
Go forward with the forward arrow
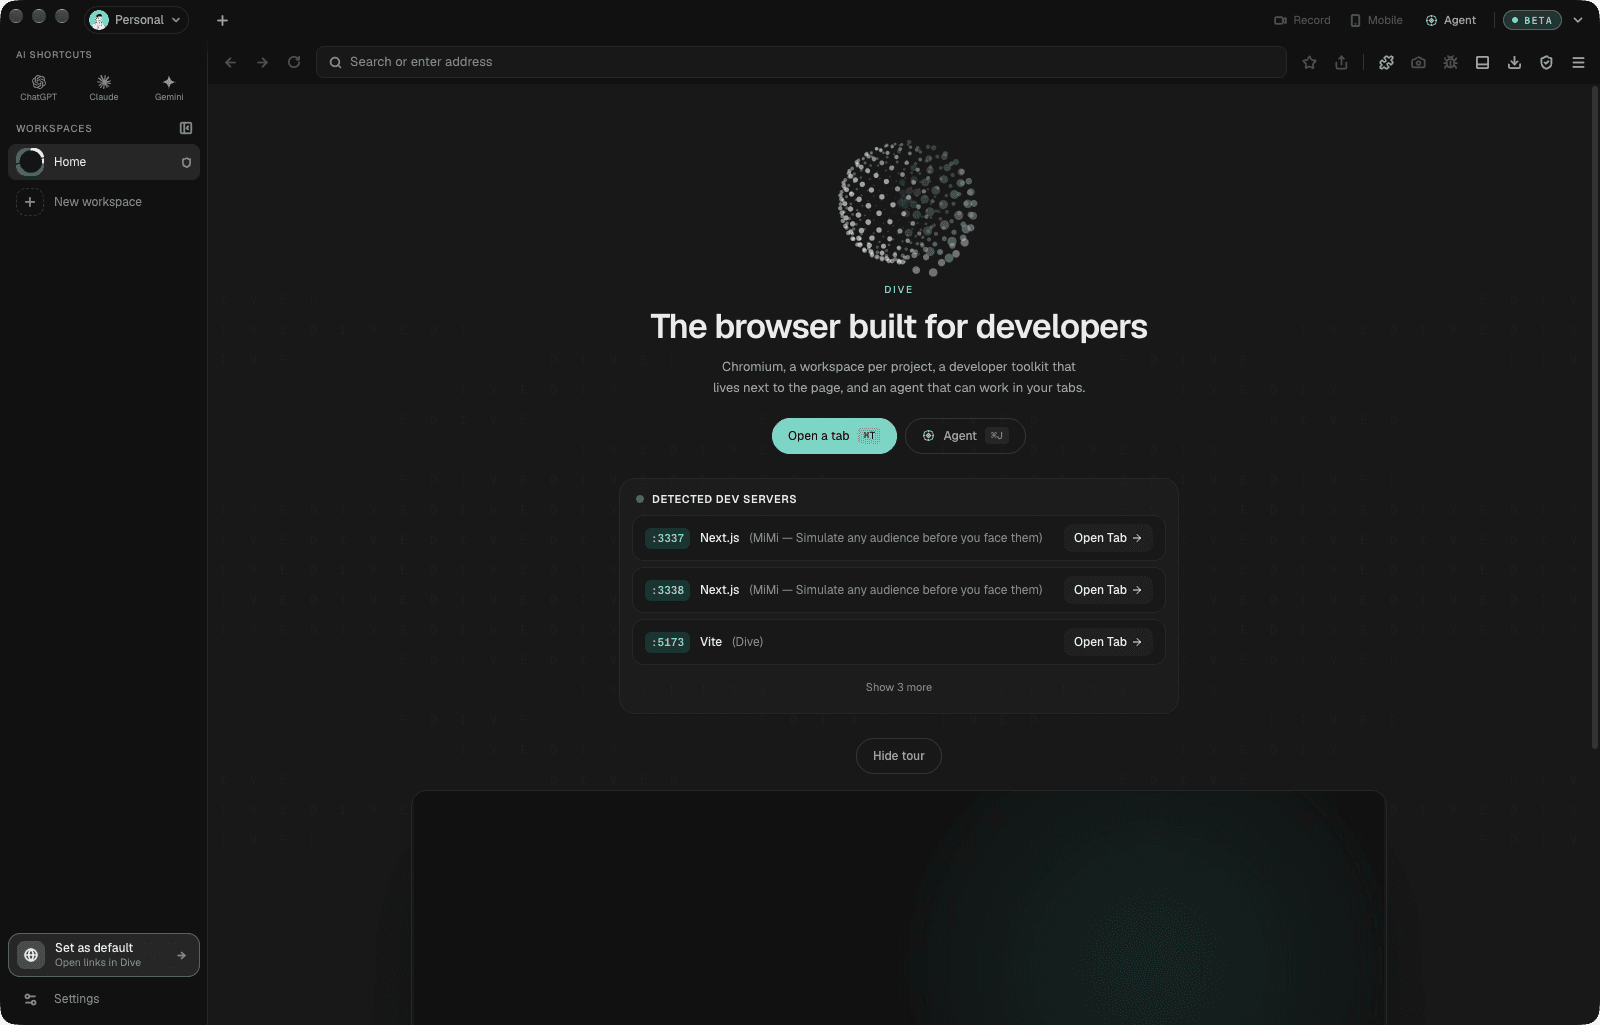coord(263,62)
